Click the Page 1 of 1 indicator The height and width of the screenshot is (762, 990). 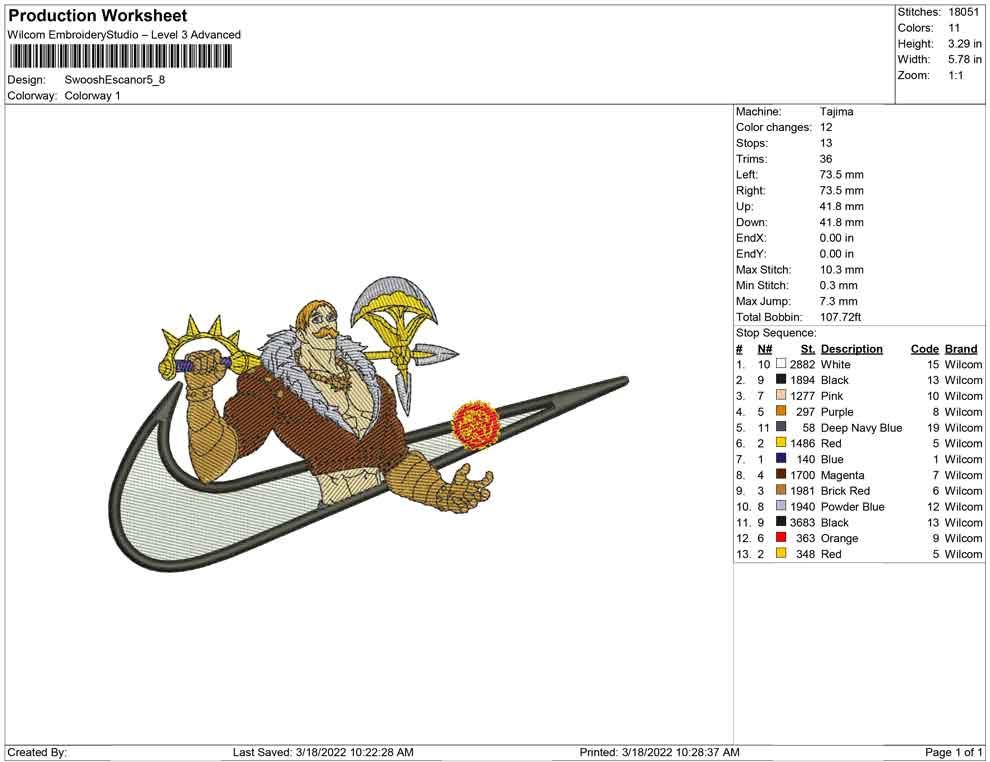click(953, 752)
